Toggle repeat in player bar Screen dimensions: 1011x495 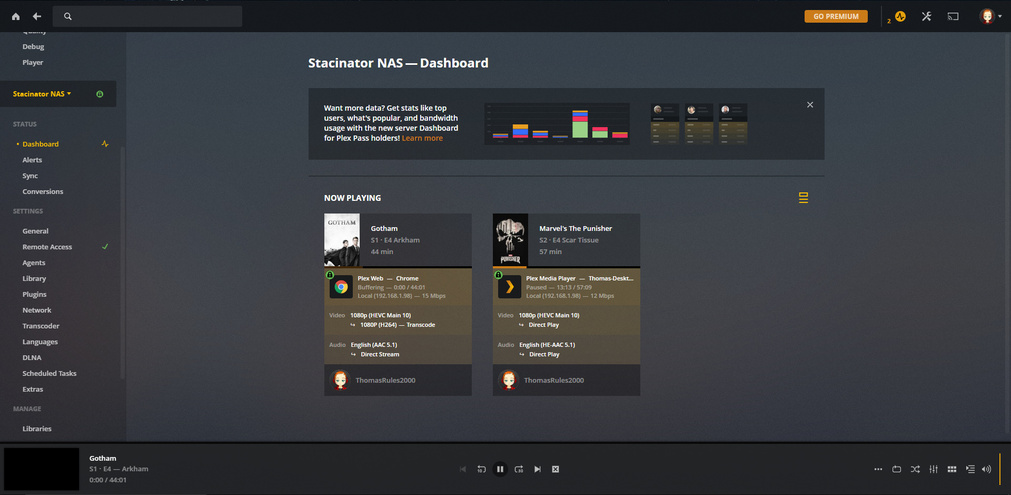click(896, 469)
